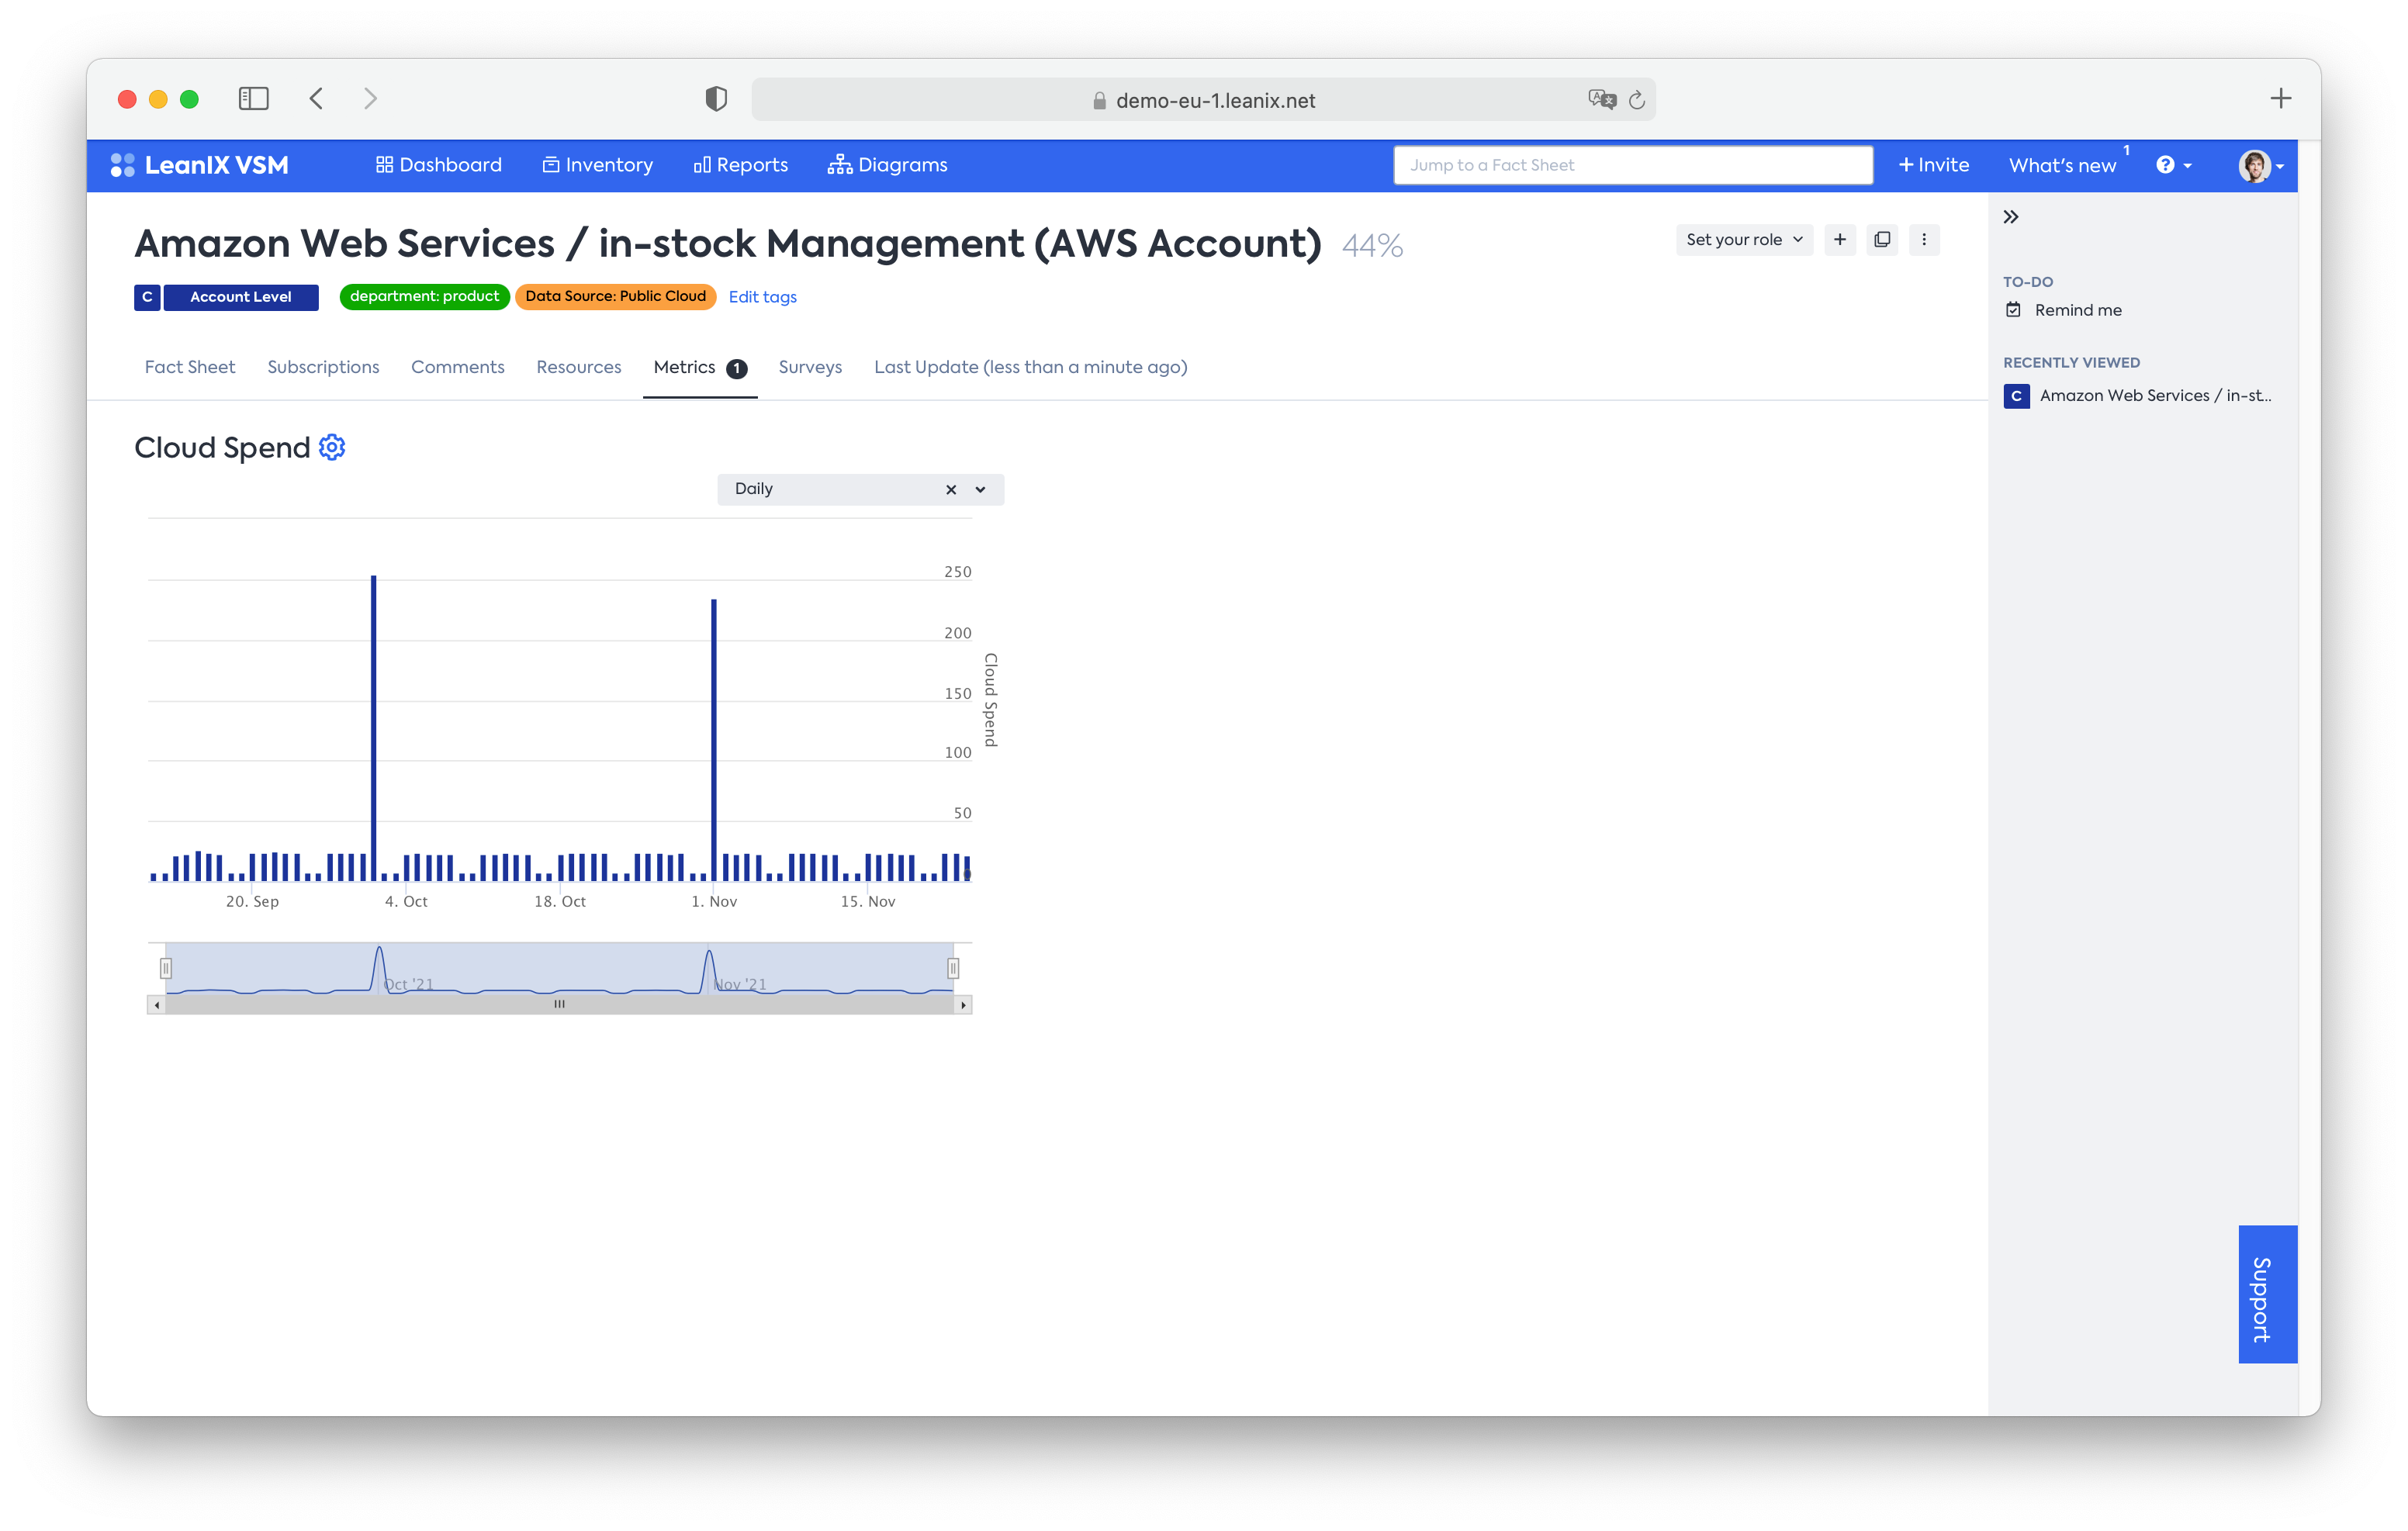Click the chart navigator scrollbar thumb
Screen dimensions: 2408x1531
coord(559,1004)
